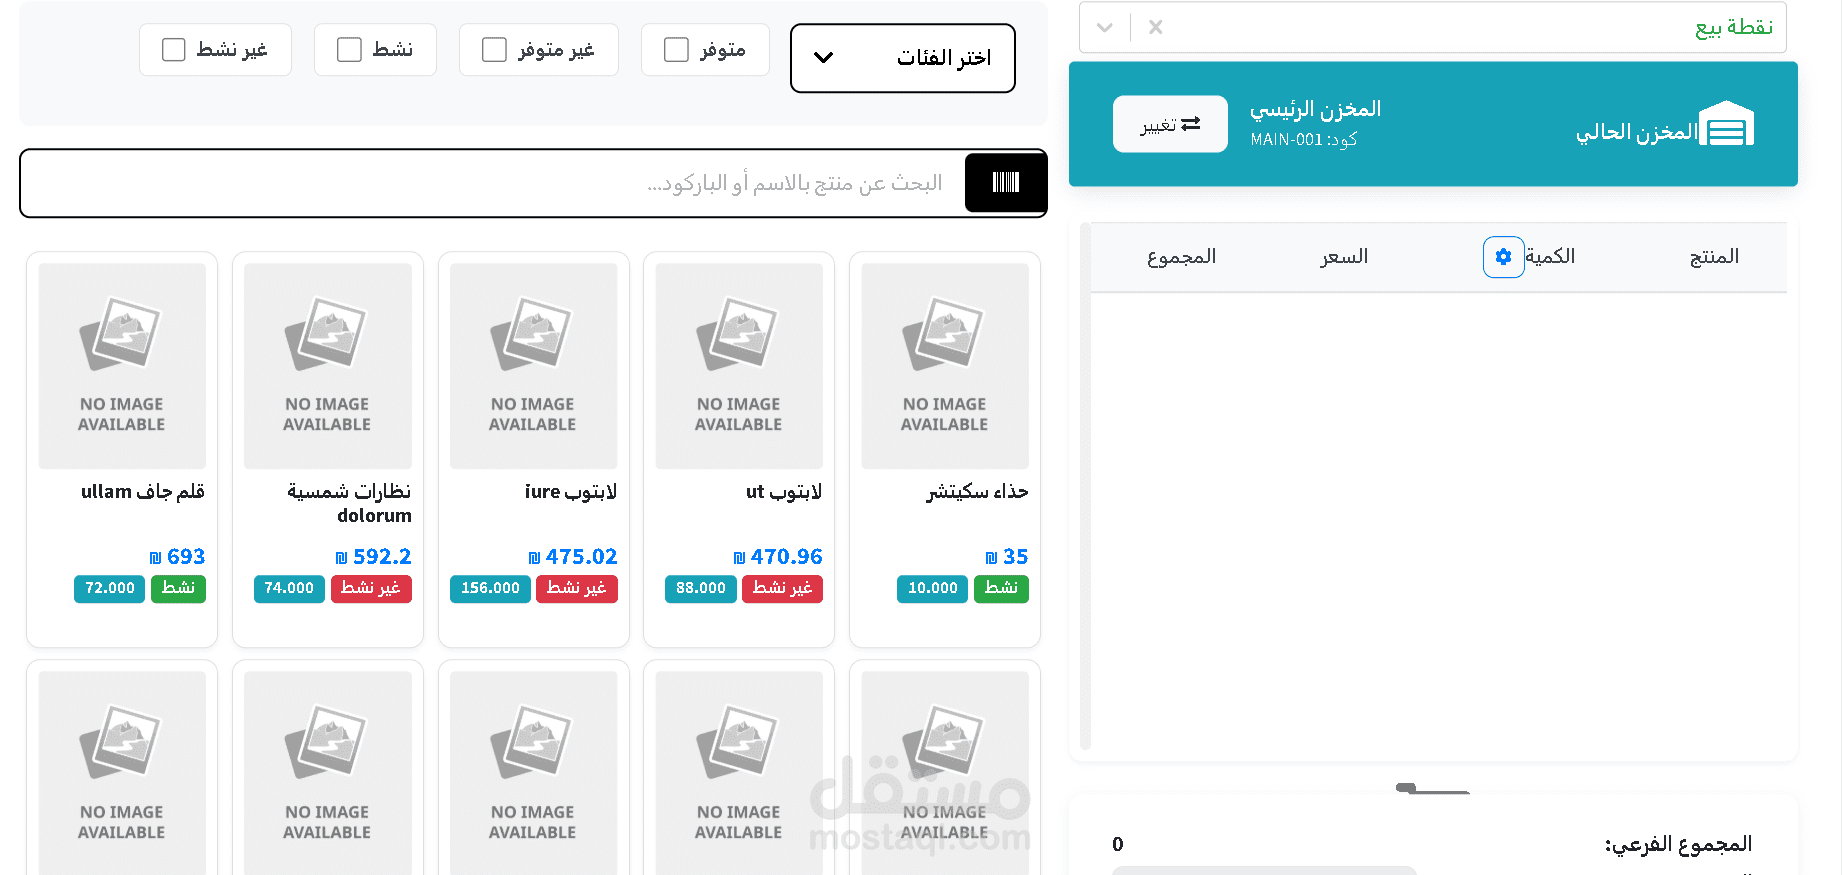Click price 592.2 on نظارات شمسية card

point(373,556)
